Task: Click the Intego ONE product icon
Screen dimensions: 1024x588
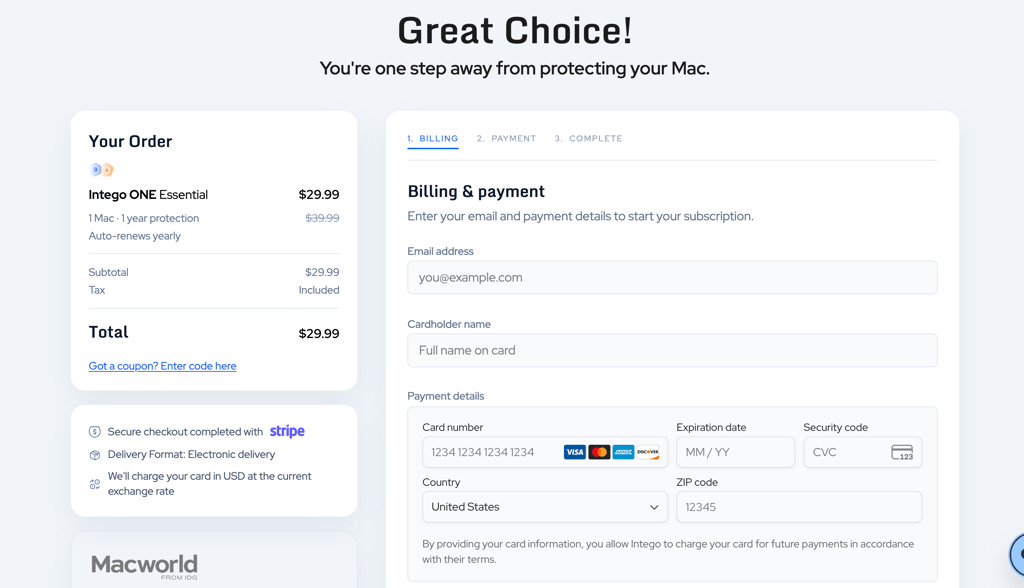Action: 101,170
